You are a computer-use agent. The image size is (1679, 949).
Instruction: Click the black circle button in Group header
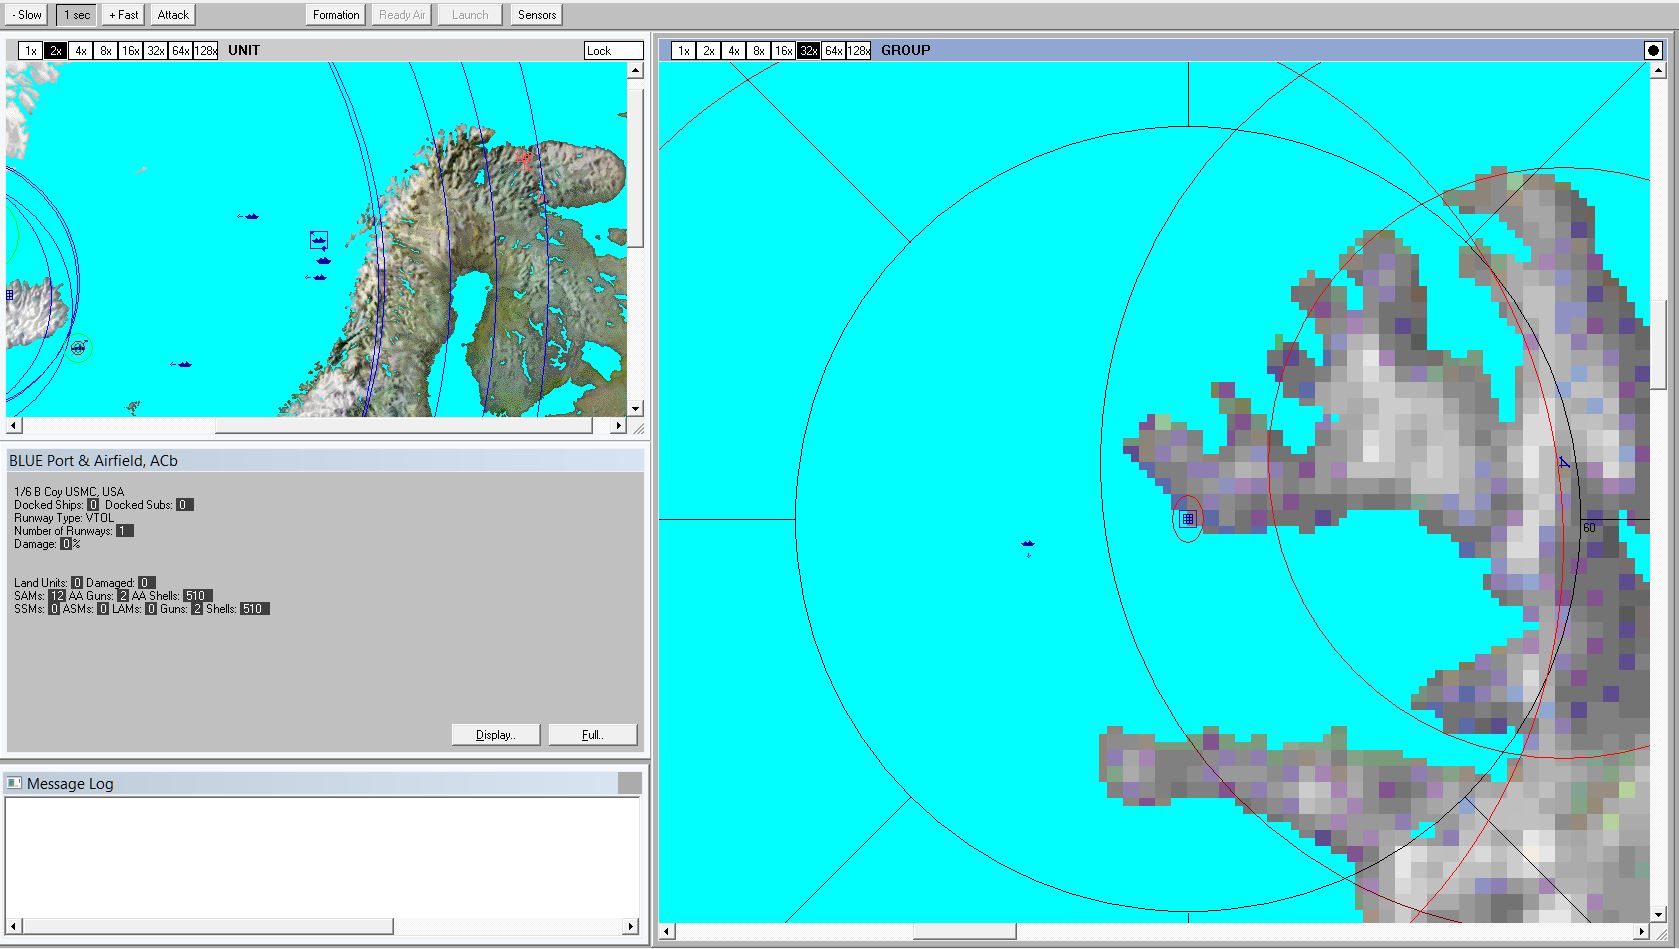click(x=1652, y=50)
